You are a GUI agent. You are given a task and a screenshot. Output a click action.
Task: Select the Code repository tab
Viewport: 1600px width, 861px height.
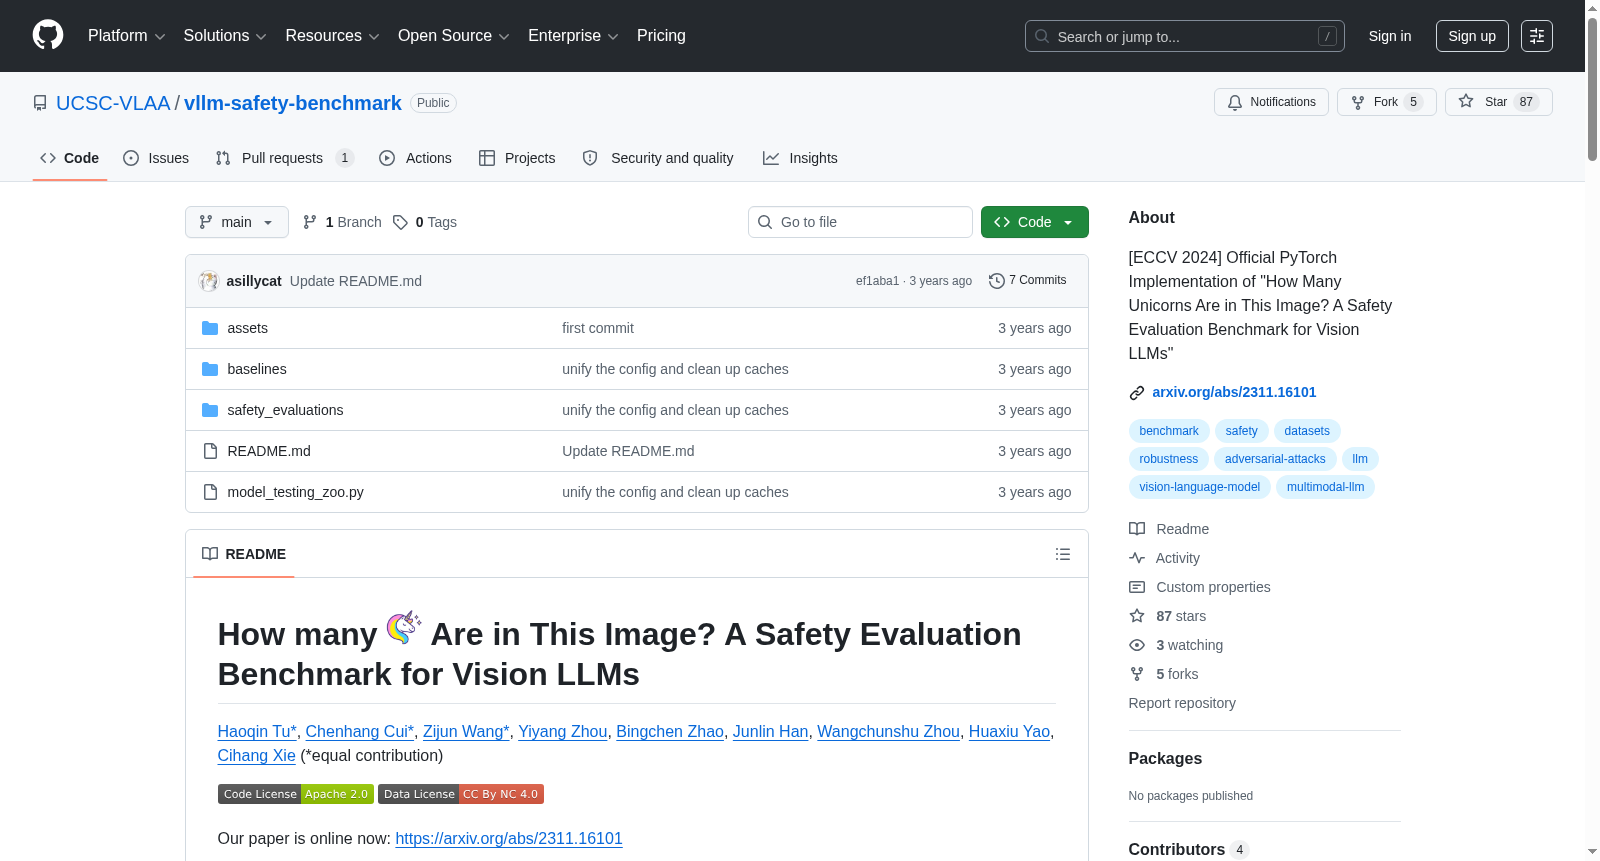click(x=69, y=158)
